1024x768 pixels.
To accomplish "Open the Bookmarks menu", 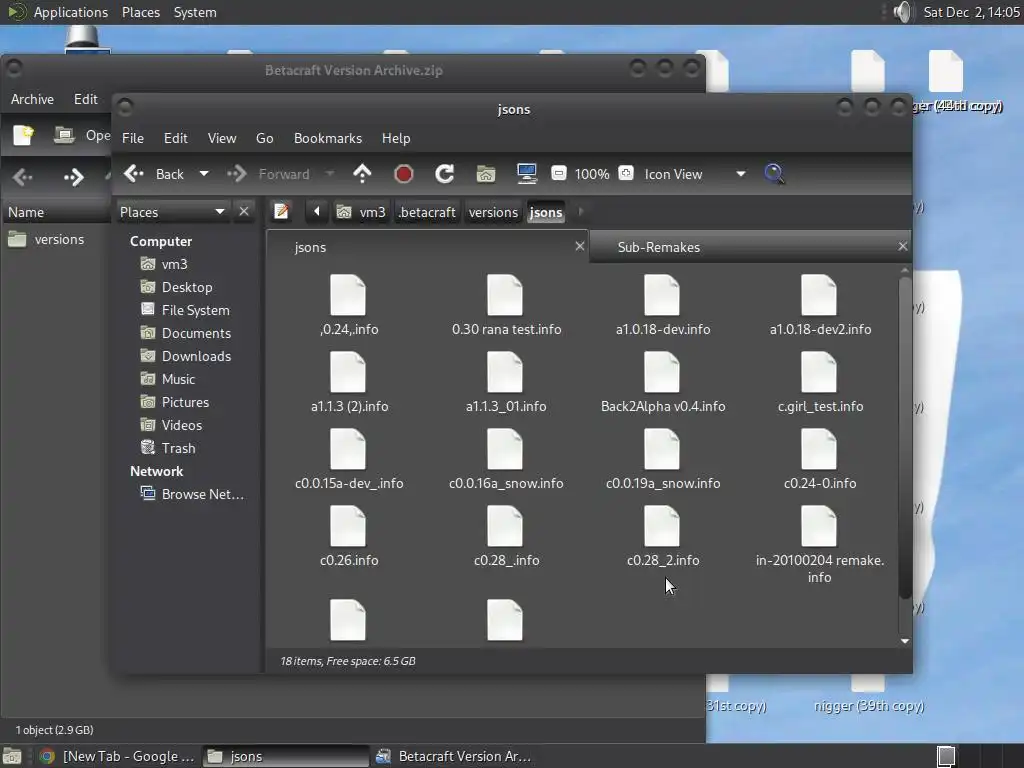I will pos(328,138).
